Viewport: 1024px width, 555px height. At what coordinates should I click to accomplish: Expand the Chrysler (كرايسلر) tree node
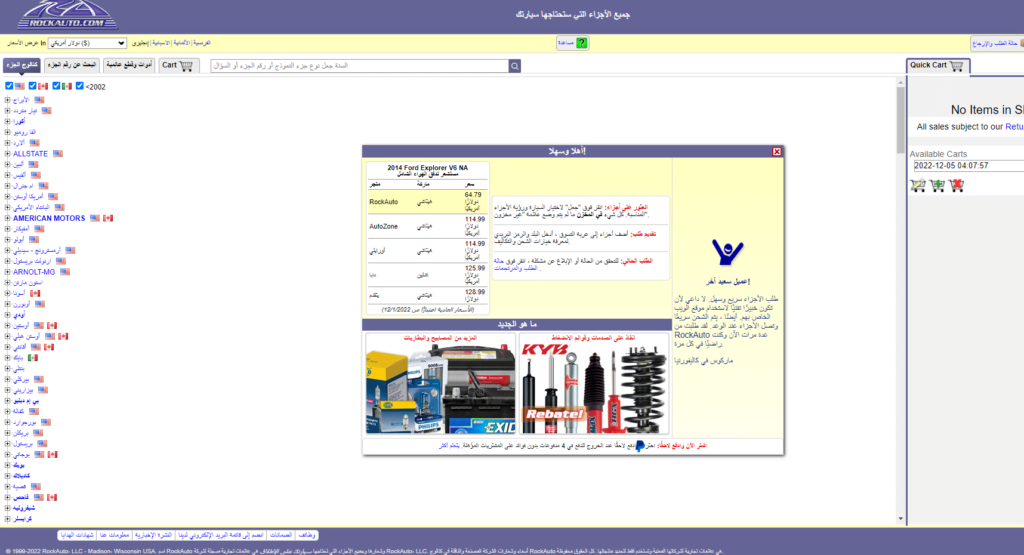click(x=8, y=519)
